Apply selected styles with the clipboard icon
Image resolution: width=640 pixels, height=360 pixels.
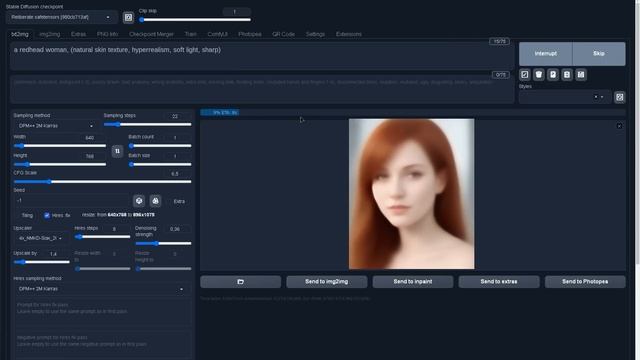point(567,75)
